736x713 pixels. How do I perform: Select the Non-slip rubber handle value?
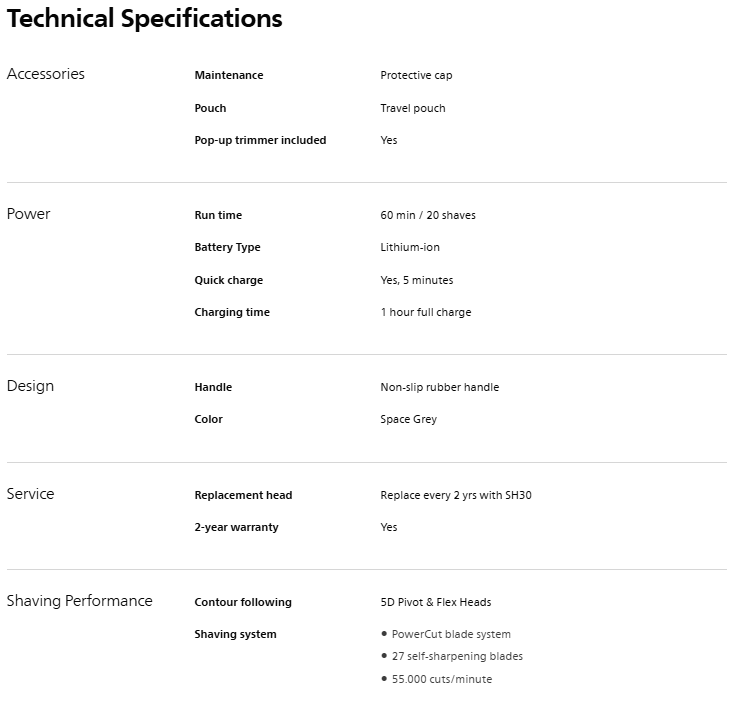click(x=440, y=387)
